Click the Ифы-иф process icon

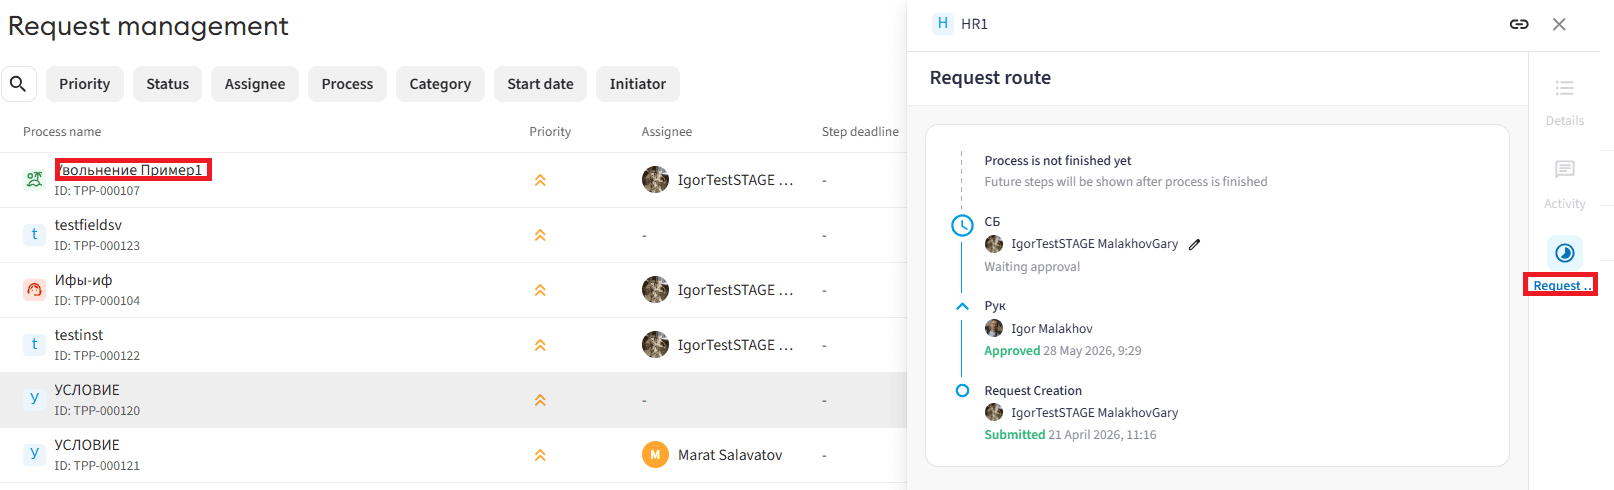(34, 290)
